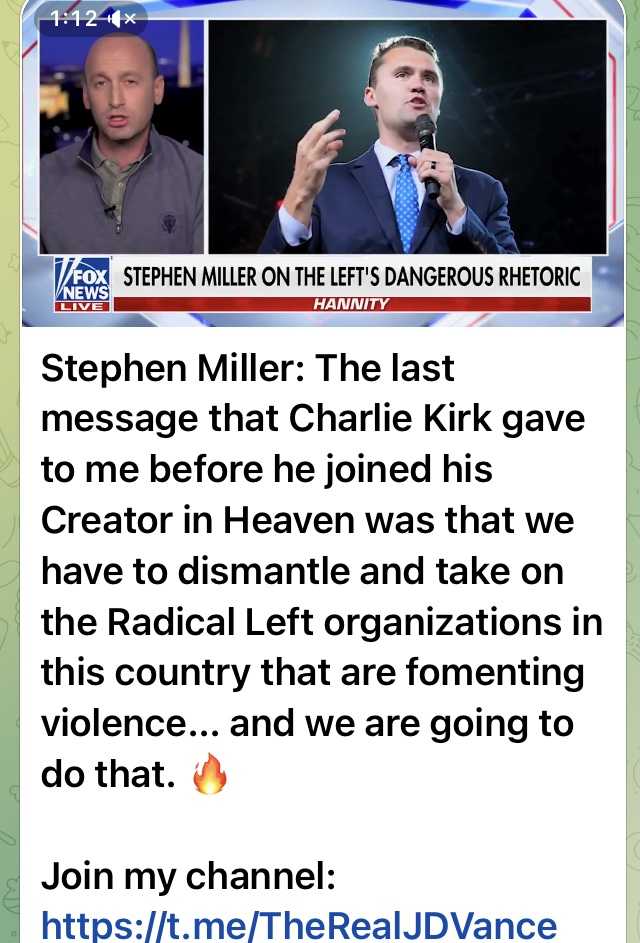This screenshot has width=640, height=943.
Task: Tap the red HANNITY show label
Action: click(x=352, y=304)
